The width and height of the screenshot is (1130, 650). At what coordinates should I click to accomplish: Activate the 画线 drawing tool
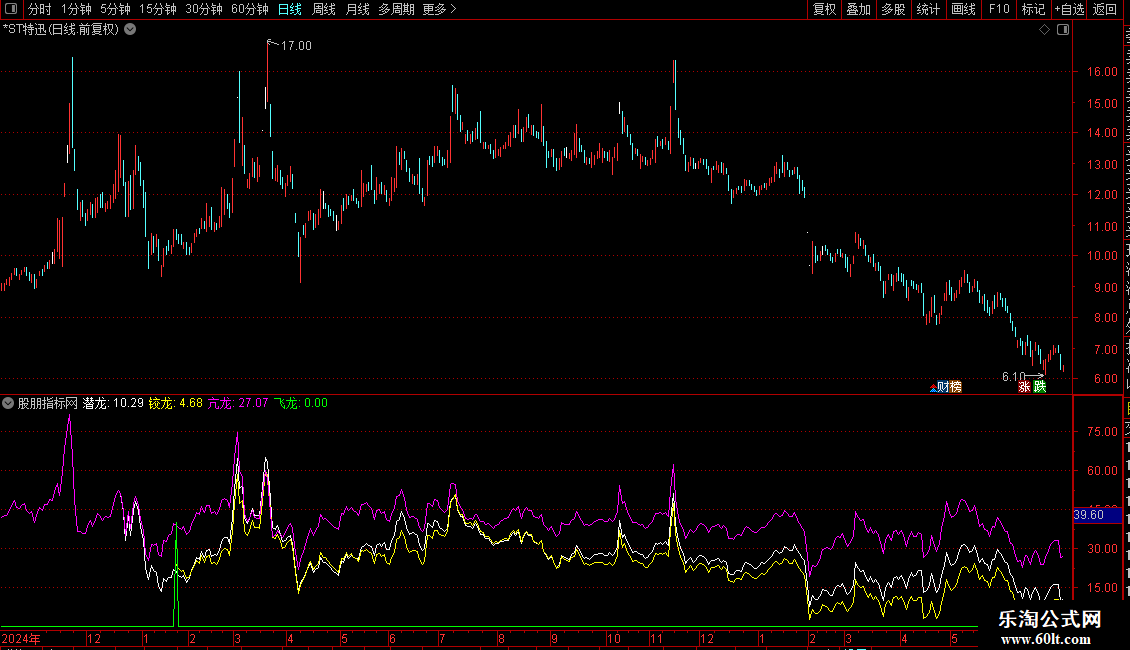tap(964, 9)
